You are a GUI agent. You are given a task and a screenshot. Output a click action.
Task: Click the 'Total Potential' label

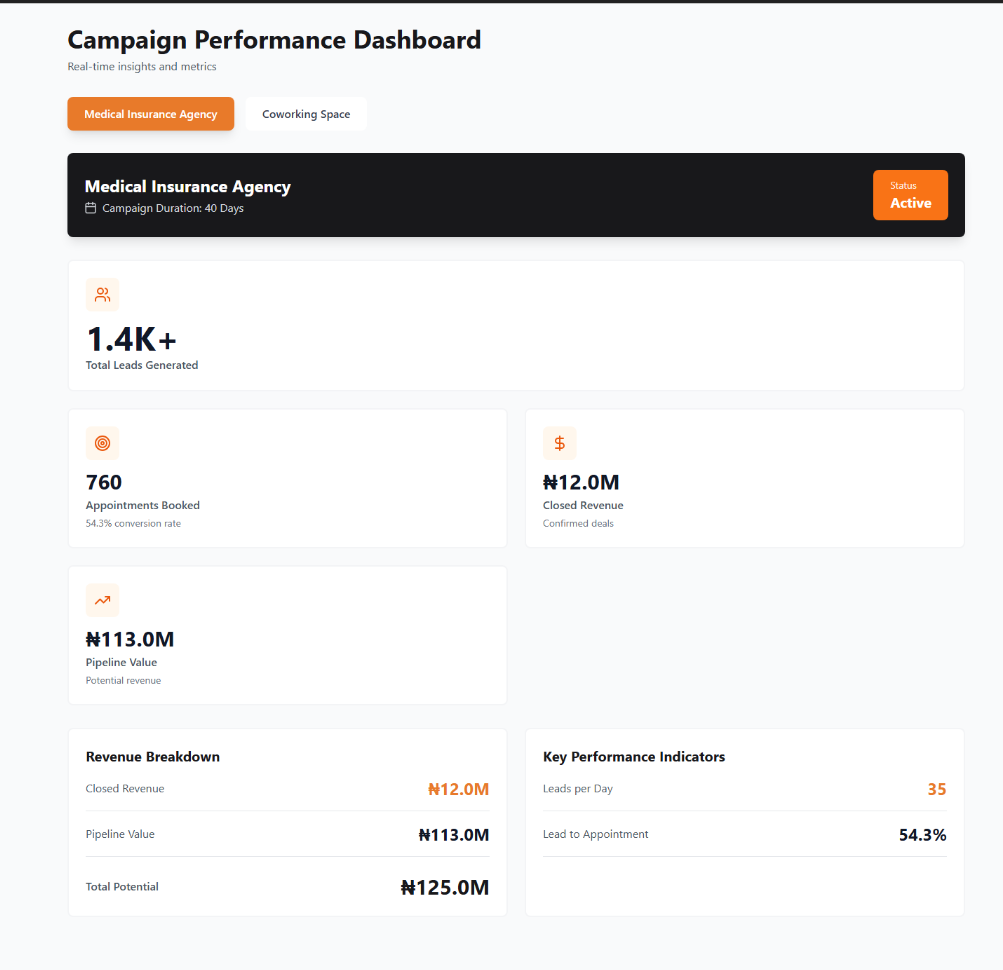coord(122,886)
